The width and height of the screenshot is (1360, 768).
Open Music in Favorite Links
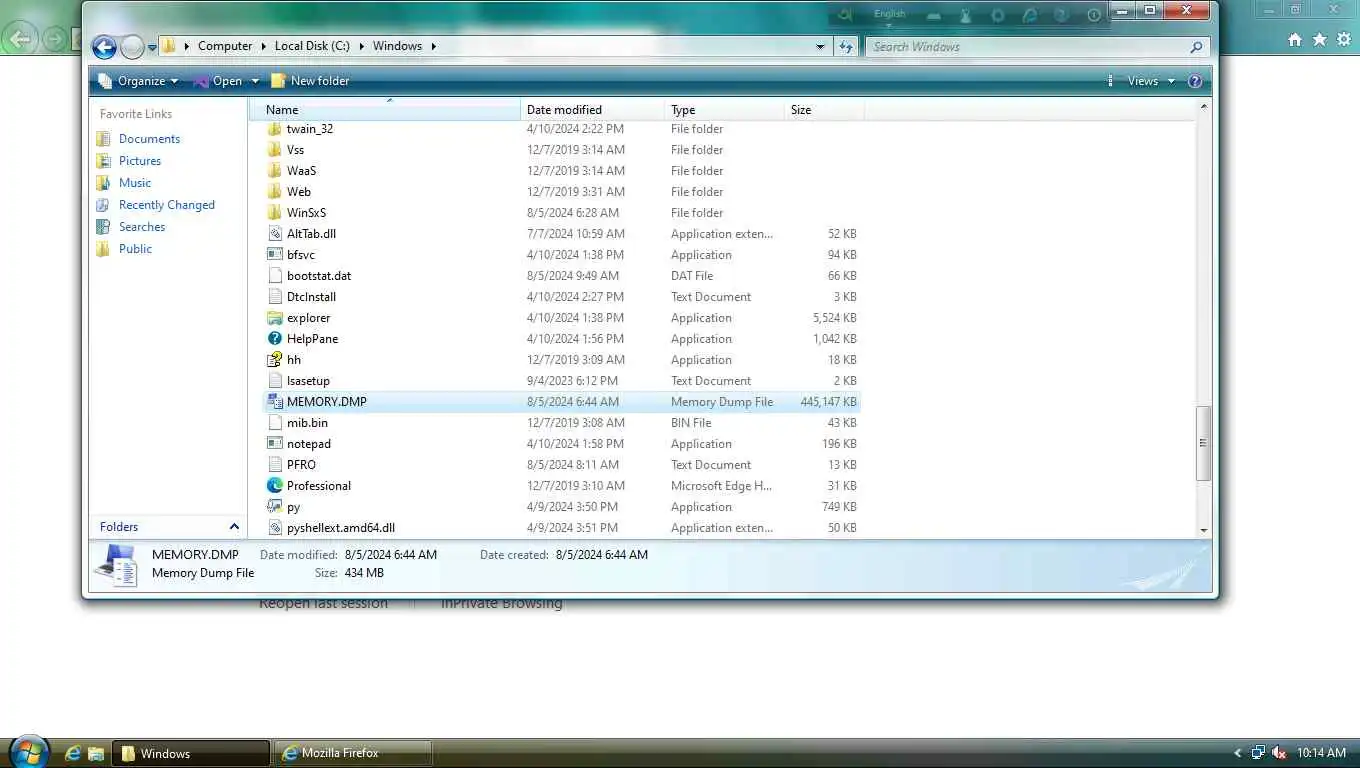135,183
